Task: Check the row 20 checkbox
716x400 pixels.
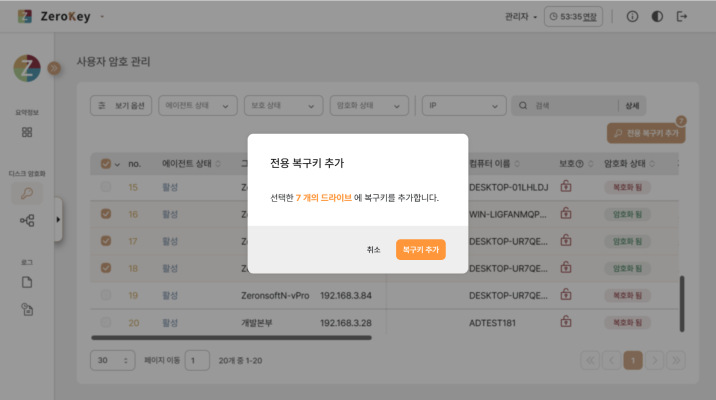Action: tap(106, 322)
